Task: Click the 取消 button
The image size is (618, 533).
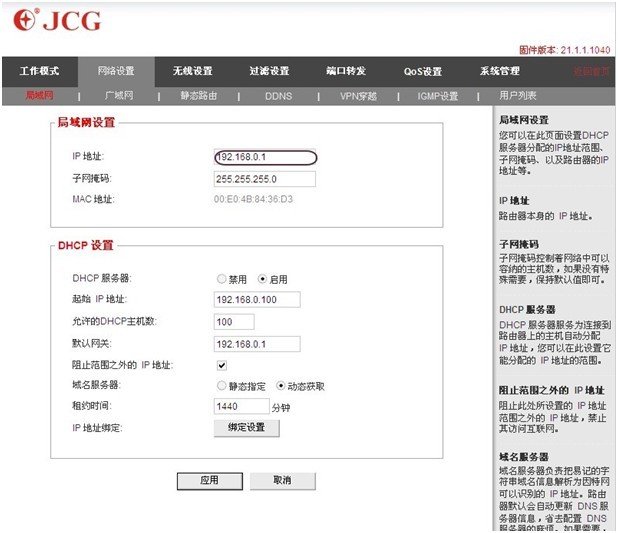Action: pyautogui.click(x=283, y=481)
